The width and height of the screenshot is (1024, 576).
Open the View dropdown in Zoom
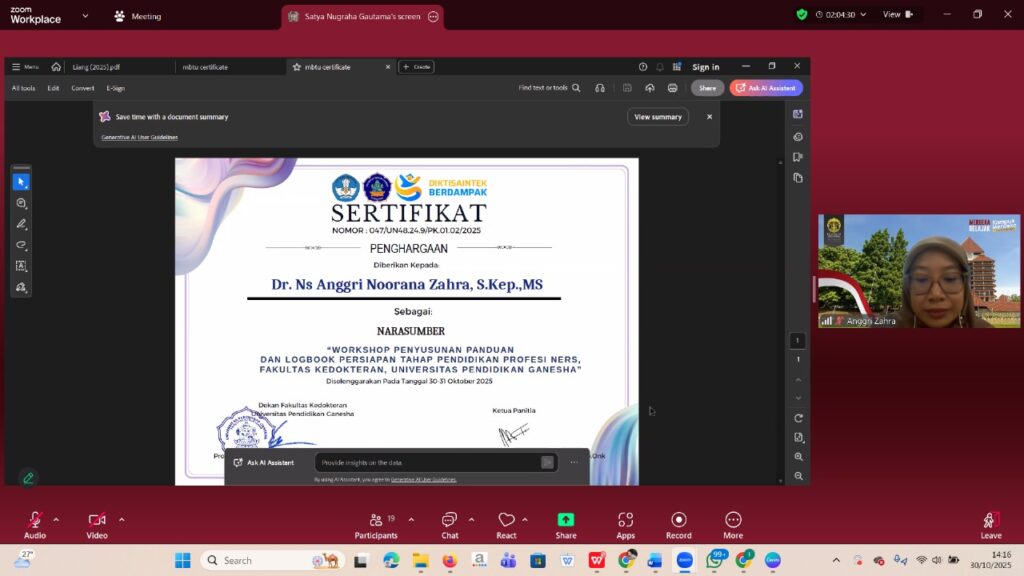click(896, 14)
